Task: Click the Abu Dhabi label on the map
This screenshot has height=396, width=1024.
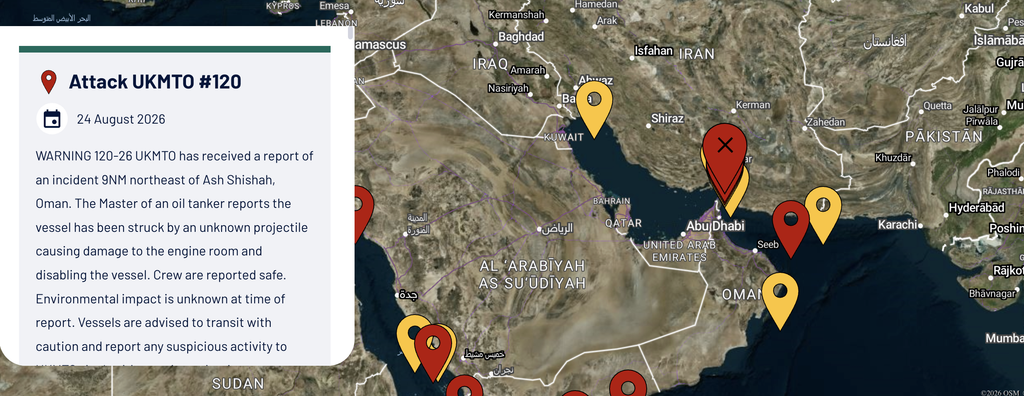Action: point(715,226)
